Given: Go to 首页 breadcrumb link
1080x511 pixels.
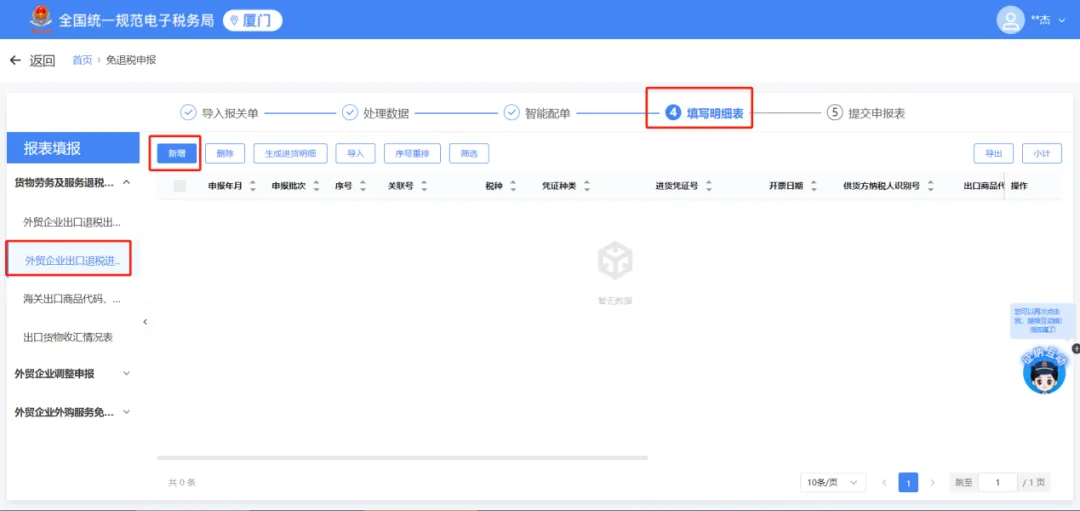Looking at the screenshot, I should tap(82, 60).
